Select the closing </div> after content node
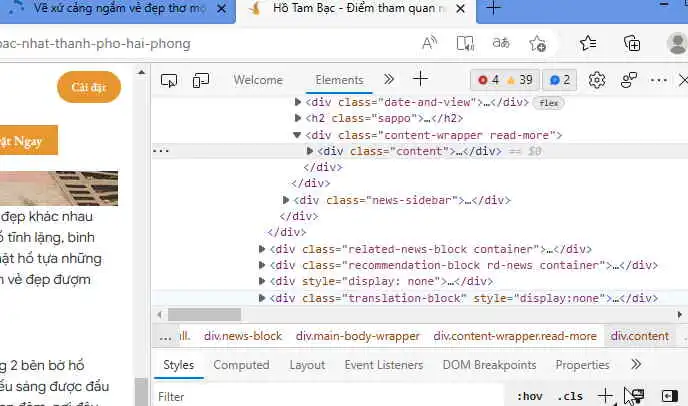 (x=323, y=167)
